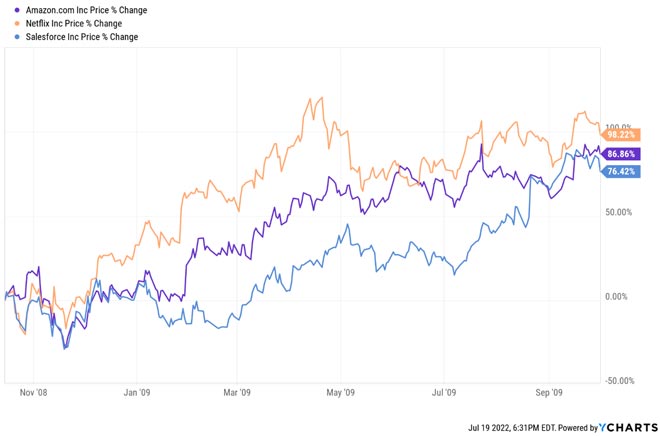
Task: Select the Sep '09 date label
Action: tap(550, 393)
